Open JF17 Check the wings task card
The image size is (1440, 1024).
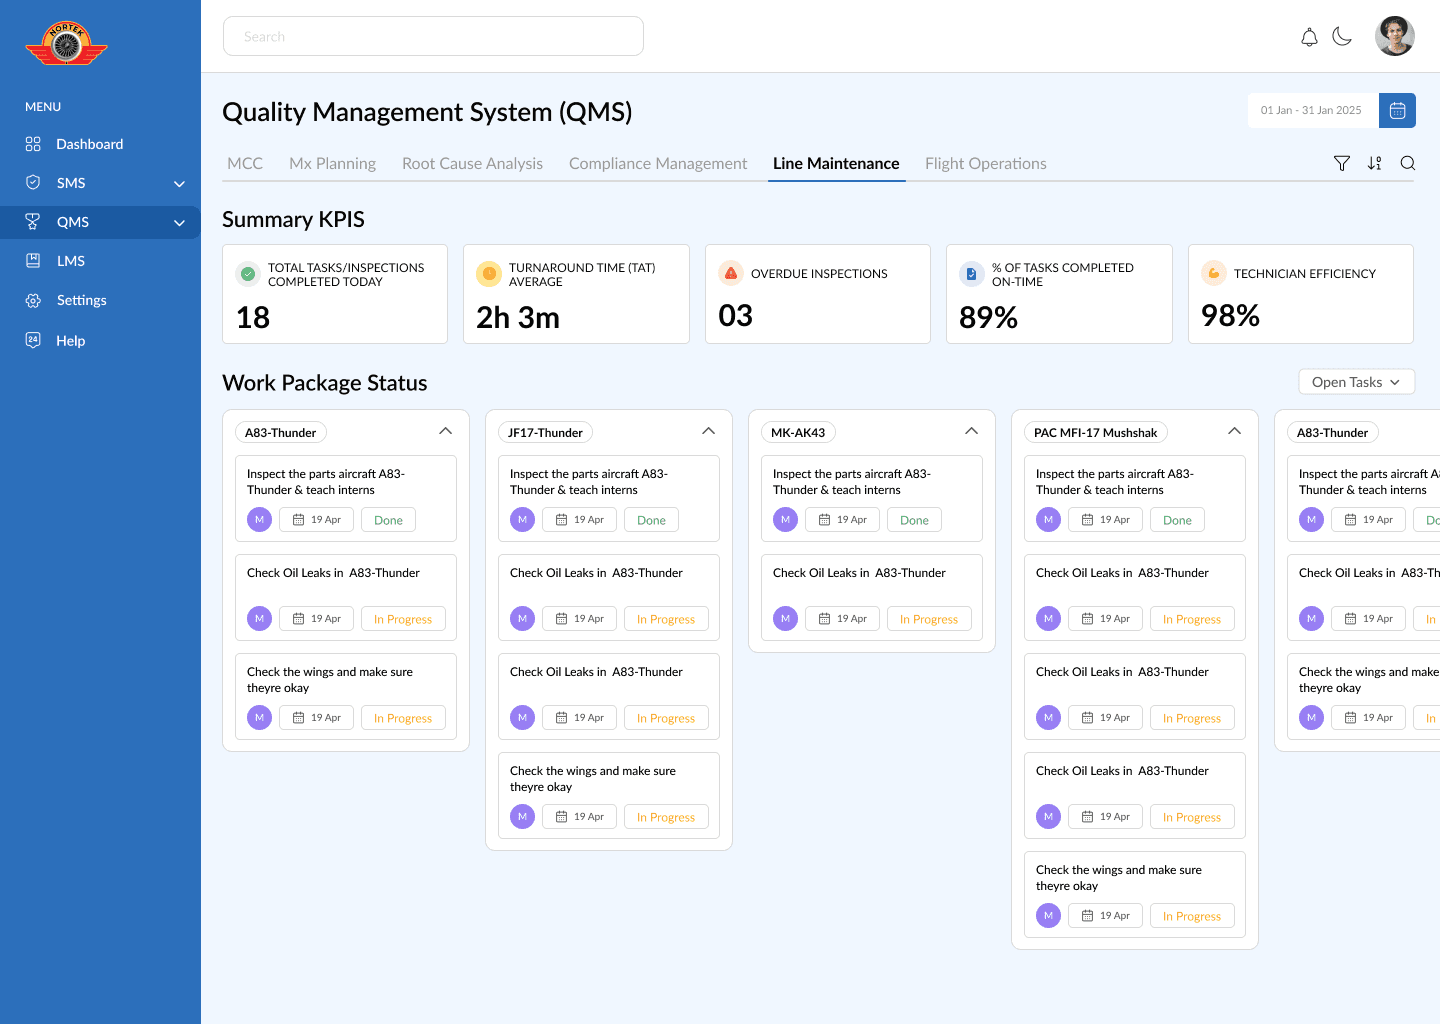(x=609, y=796)
